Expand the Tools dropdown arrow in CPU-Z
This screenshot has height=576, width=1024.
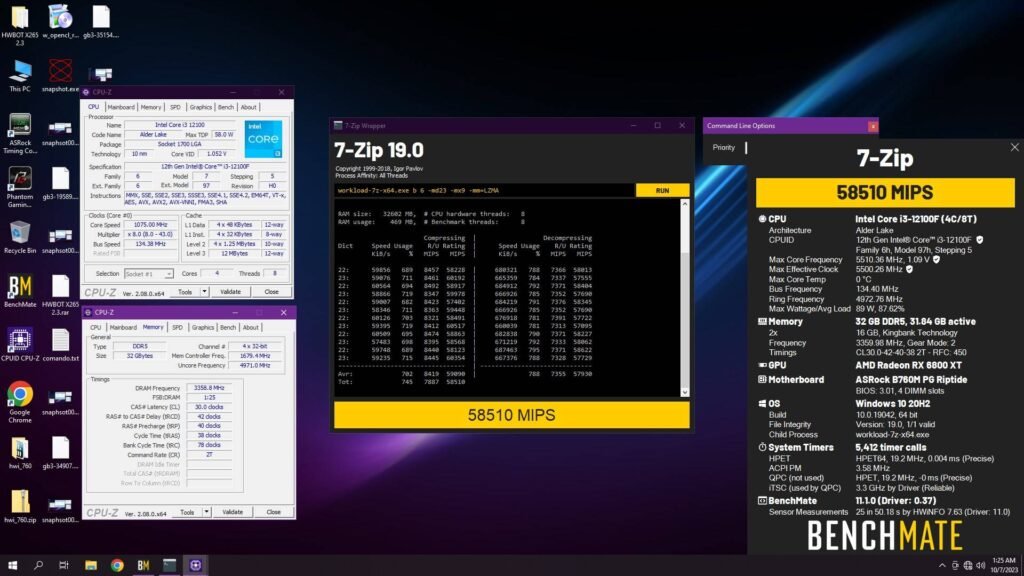[205, 291]
